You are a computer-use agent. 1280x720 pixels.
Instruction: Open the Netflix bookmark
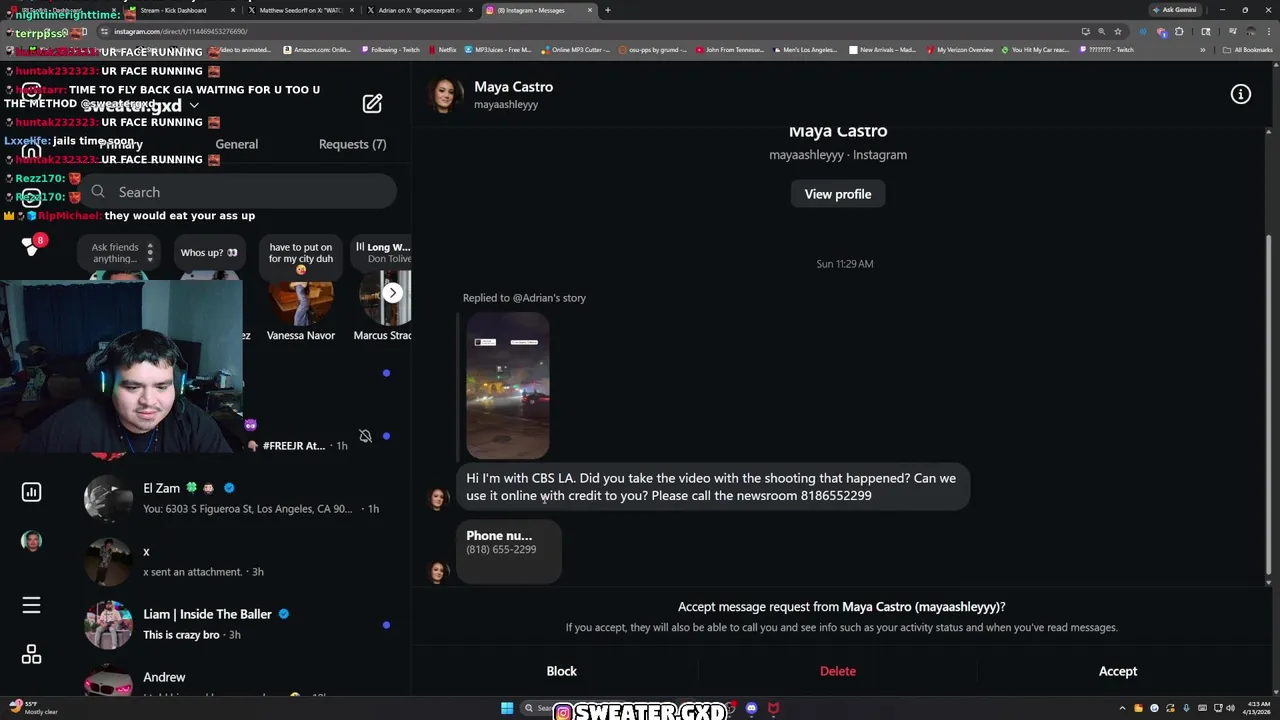(x=443, y=50)
